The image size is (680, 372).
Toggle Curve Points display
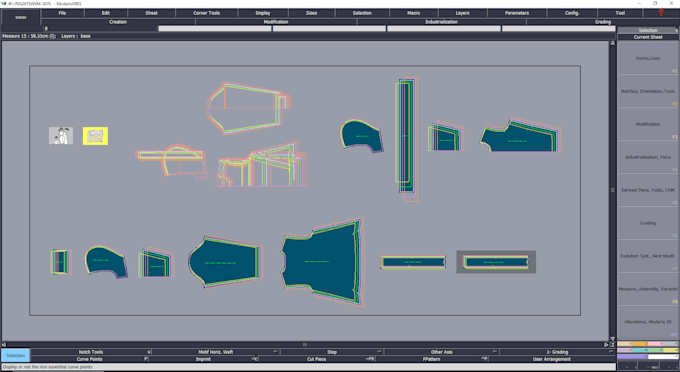click(x=90, y=359)
